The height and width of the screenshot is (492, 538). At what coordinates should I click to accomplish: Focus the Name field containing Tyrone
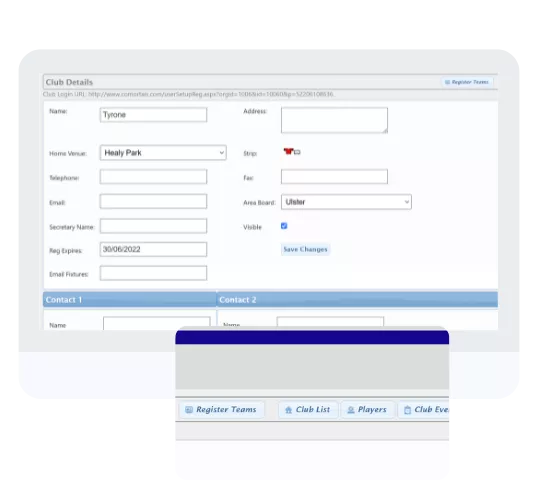tap(153, 115)
